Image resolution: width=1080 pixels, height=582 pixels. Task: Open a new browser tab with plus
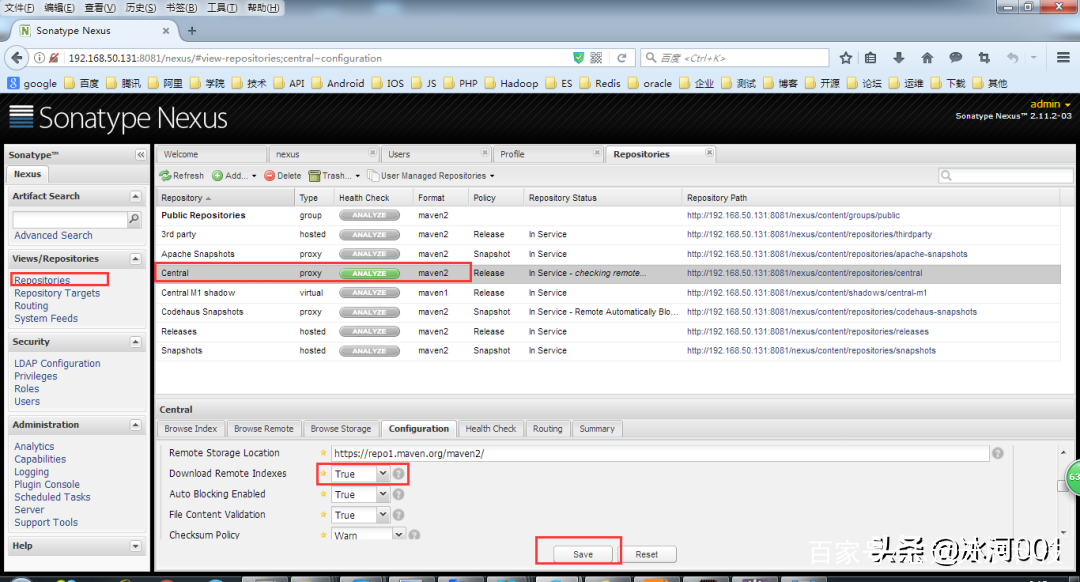[192, 30]
